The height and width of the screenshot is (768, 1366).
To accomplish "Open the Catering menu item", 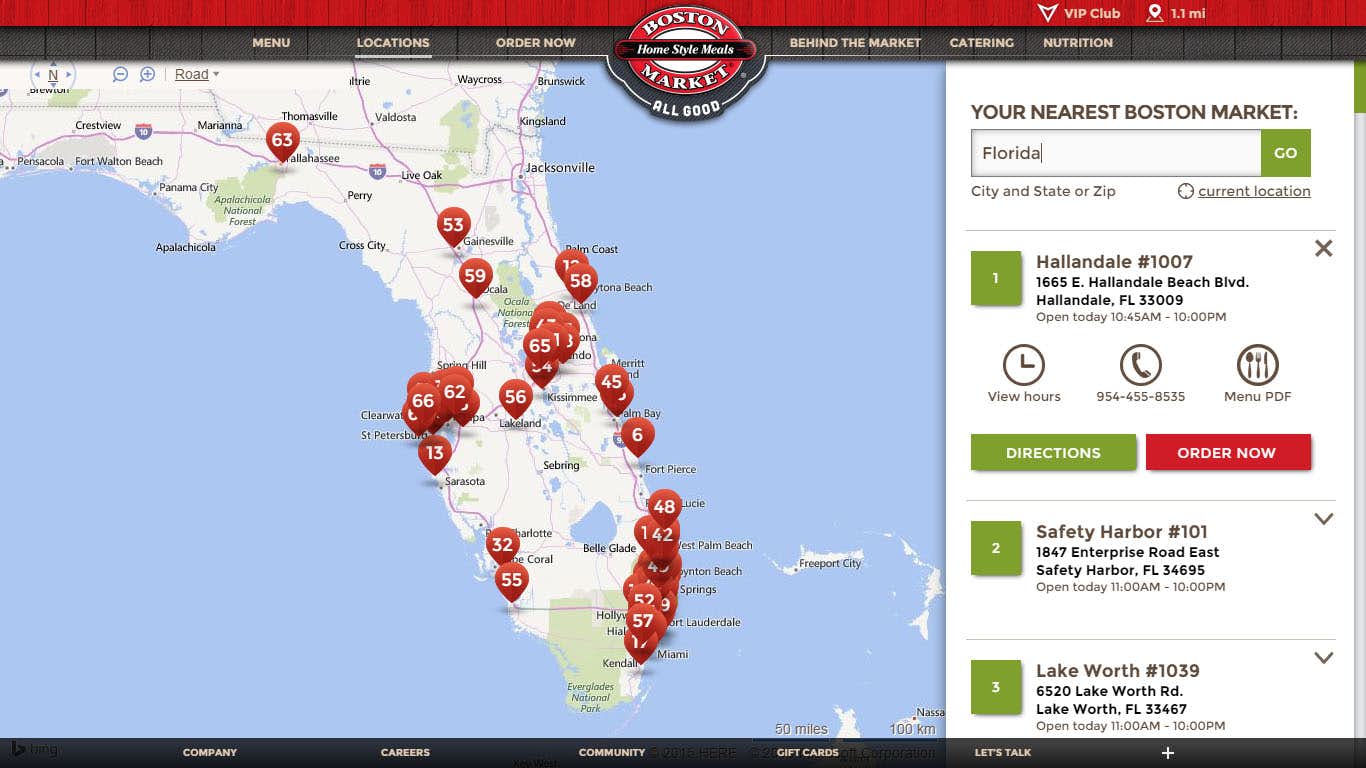I will [981, 43].
